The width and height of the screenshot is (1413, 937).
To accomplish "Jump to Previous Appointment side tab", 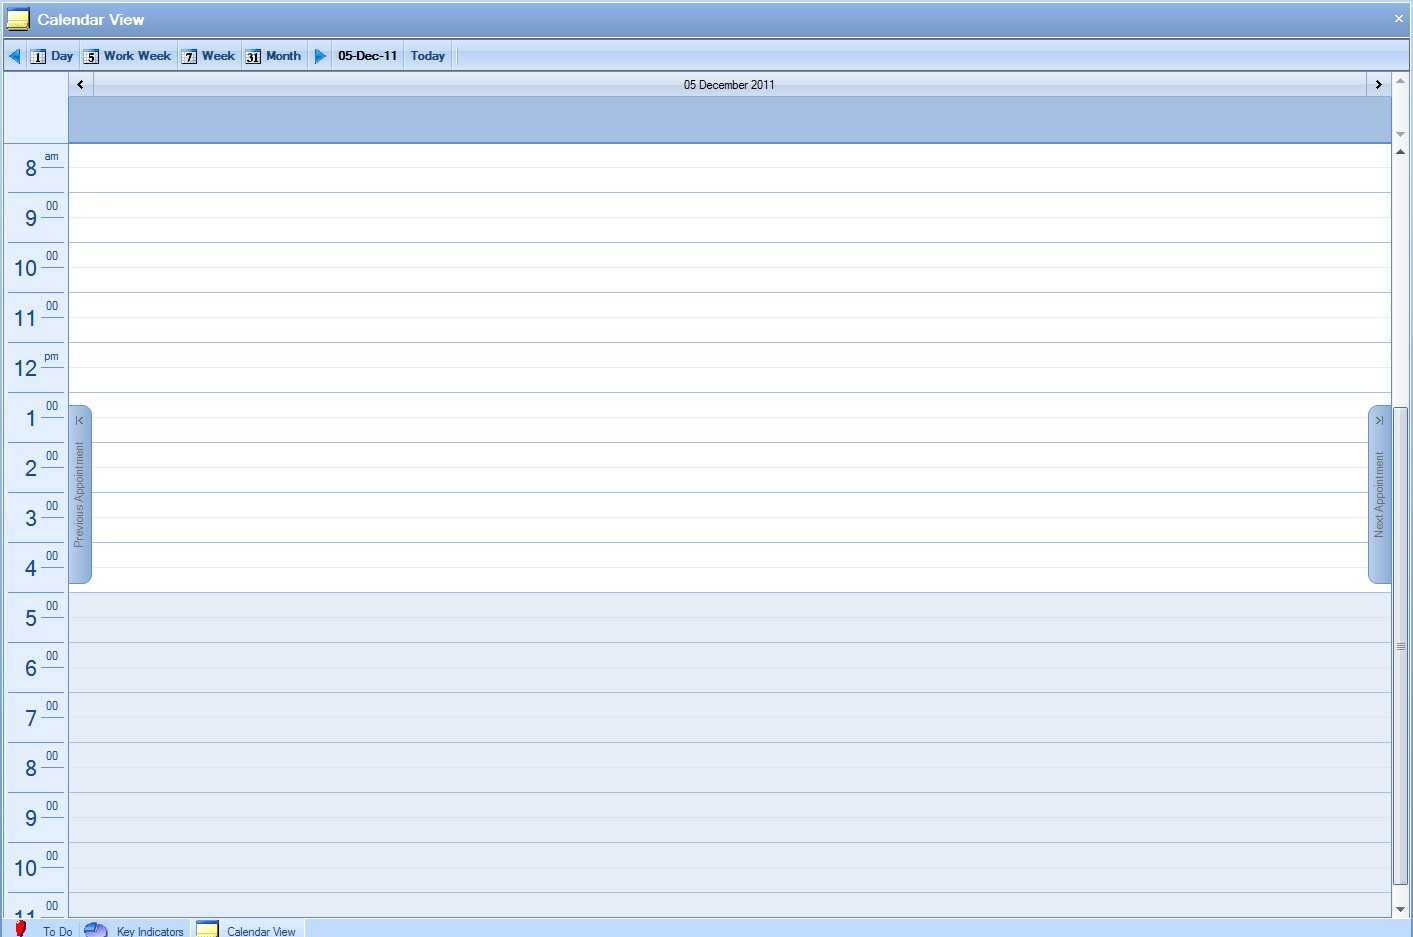I will pos(80,494).
